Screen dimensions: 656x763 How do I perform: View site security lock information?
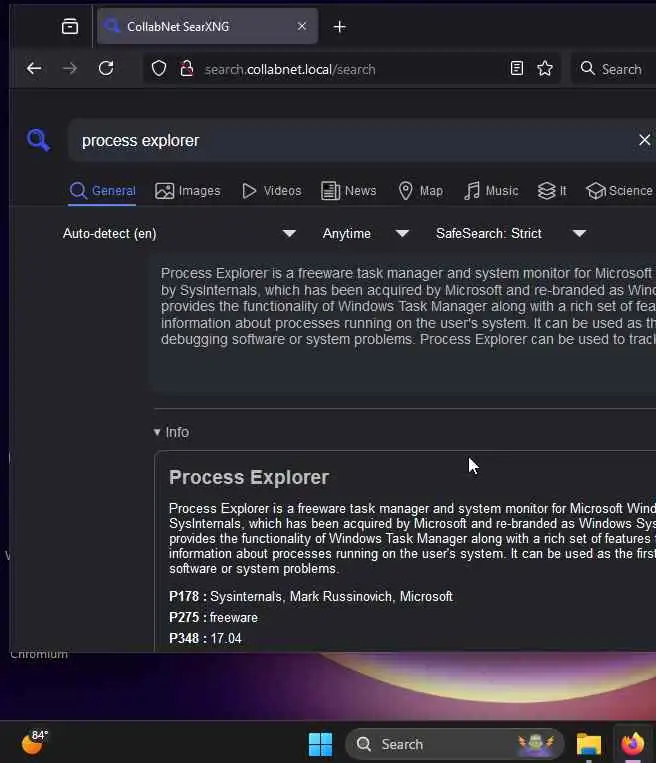[x=186, y=69]
